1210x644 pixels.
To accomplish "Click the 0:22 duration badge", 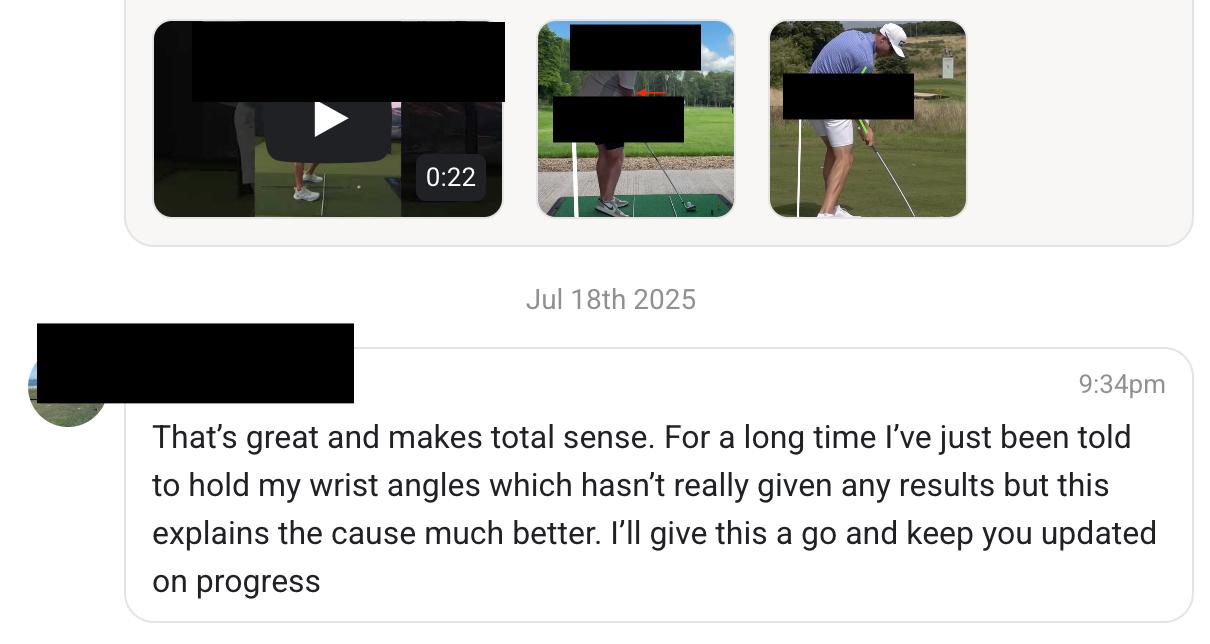I will coord(450,177).
